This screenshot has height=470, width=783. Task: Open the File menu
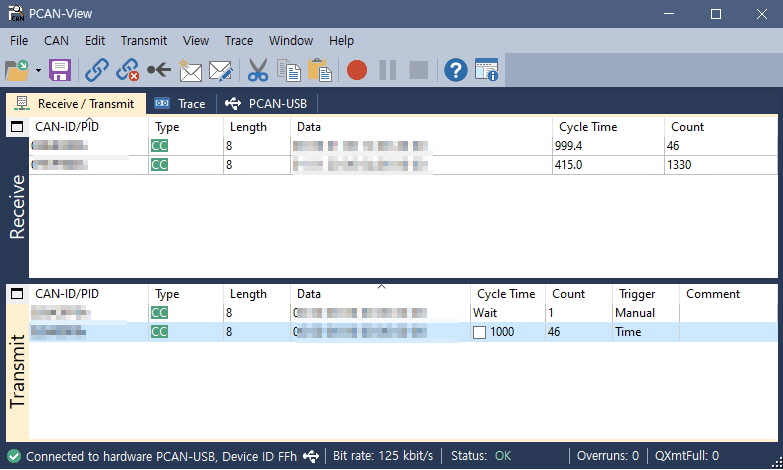click(x=19, y=40)
